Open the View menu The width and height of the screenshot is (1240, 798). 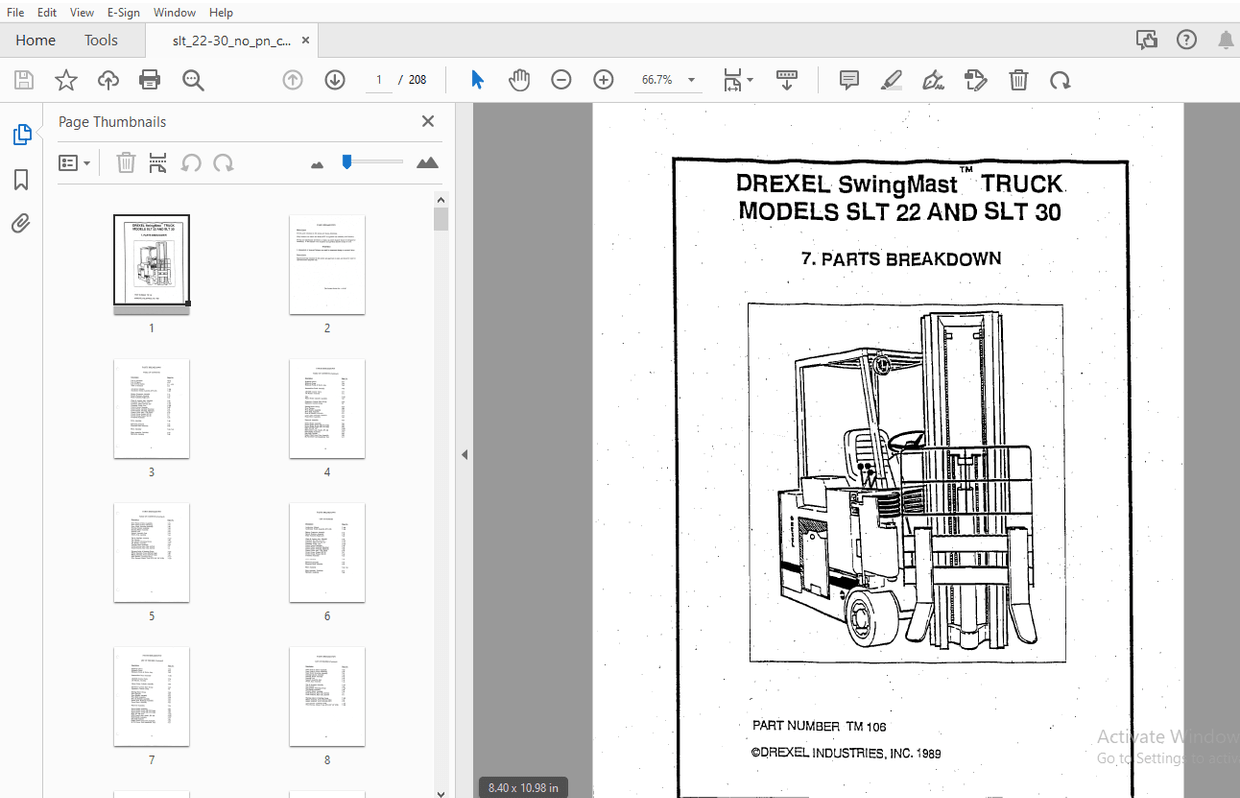82,12
